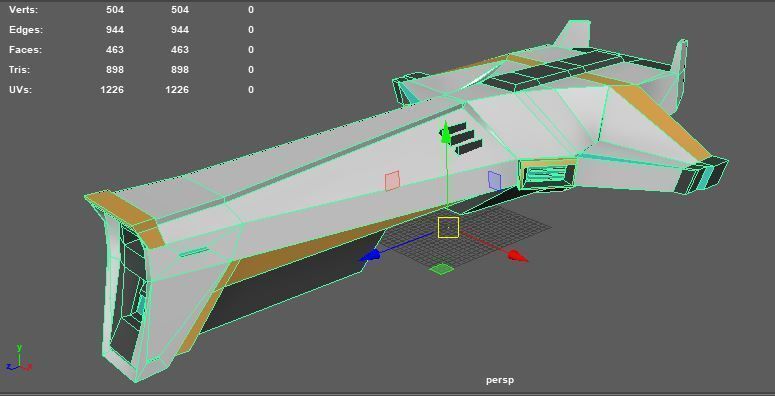Click the green Y-axis arrow of the manipulator
The height and width of the screenshot is (396, 775).
(x=446, y=133)
